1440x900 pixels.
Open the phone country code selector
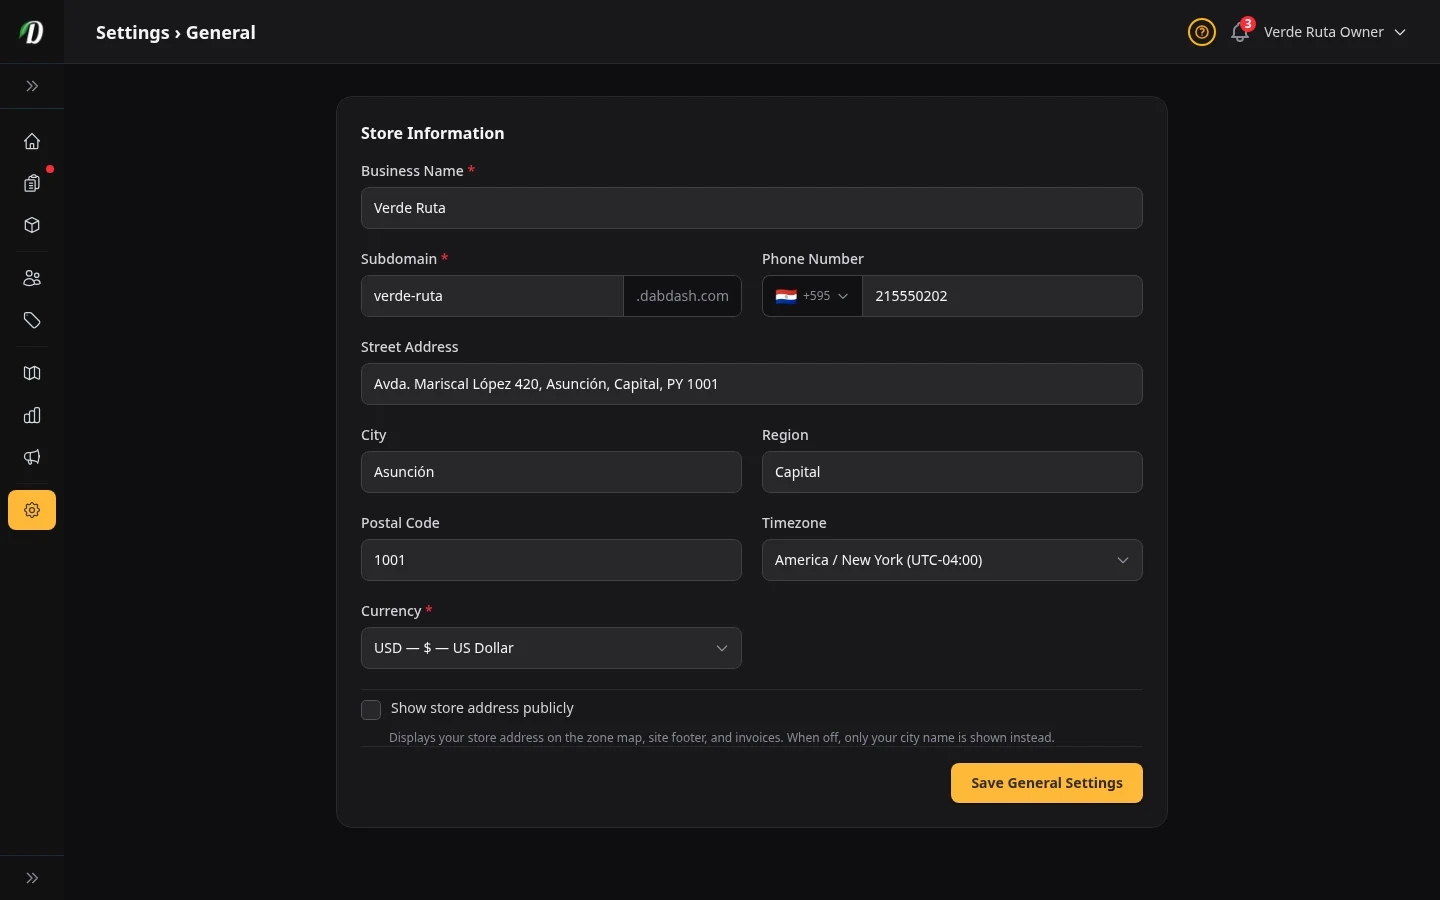[x=812, y=296]
